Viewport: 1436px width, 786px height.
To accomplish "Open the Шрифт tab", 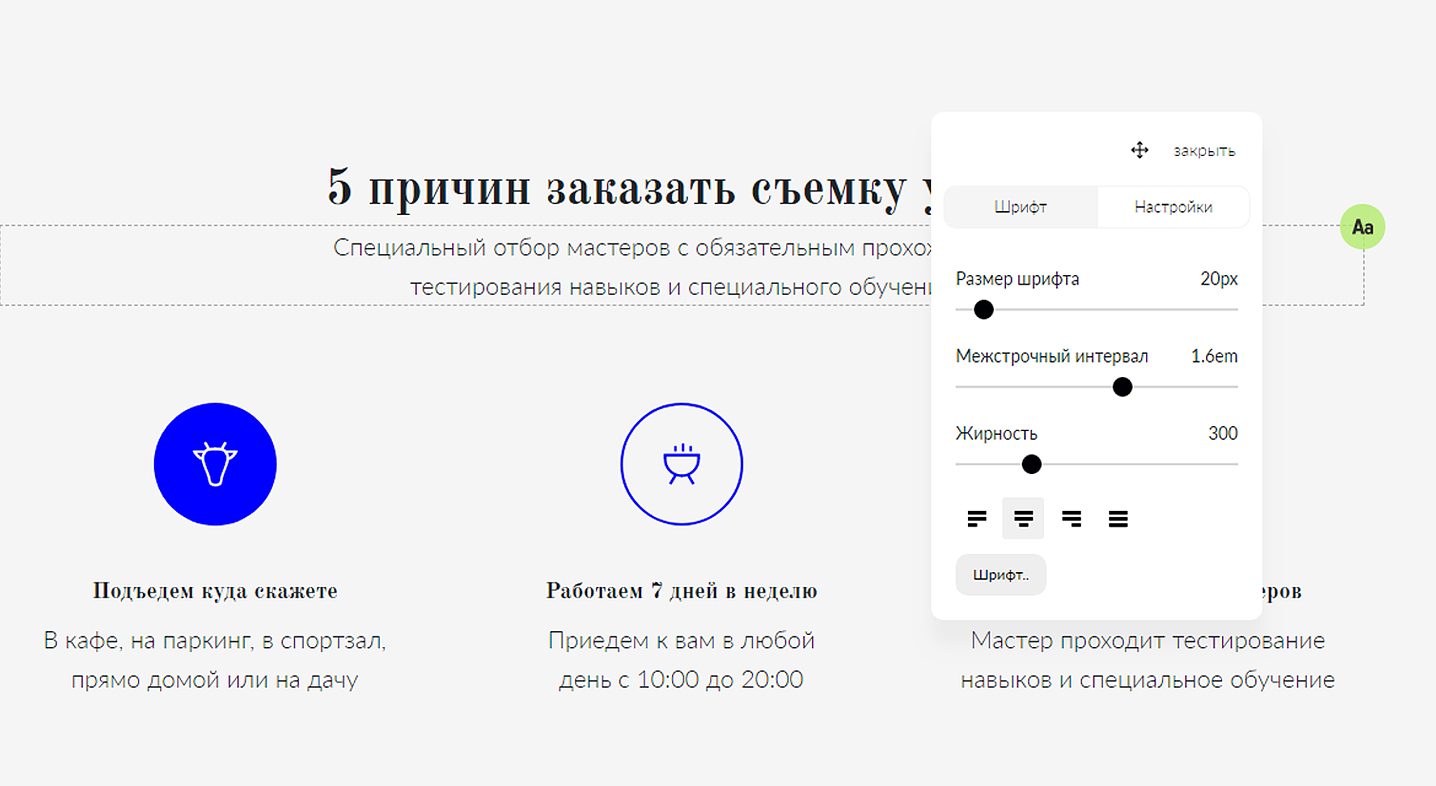I will coord(1021,207).
